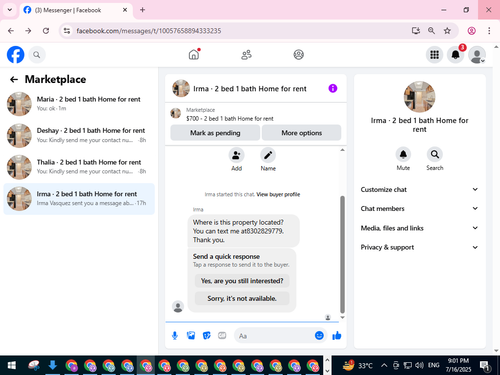Reload the page in browser
Screen dimensions: 500x375
click(x=46, y=31)
